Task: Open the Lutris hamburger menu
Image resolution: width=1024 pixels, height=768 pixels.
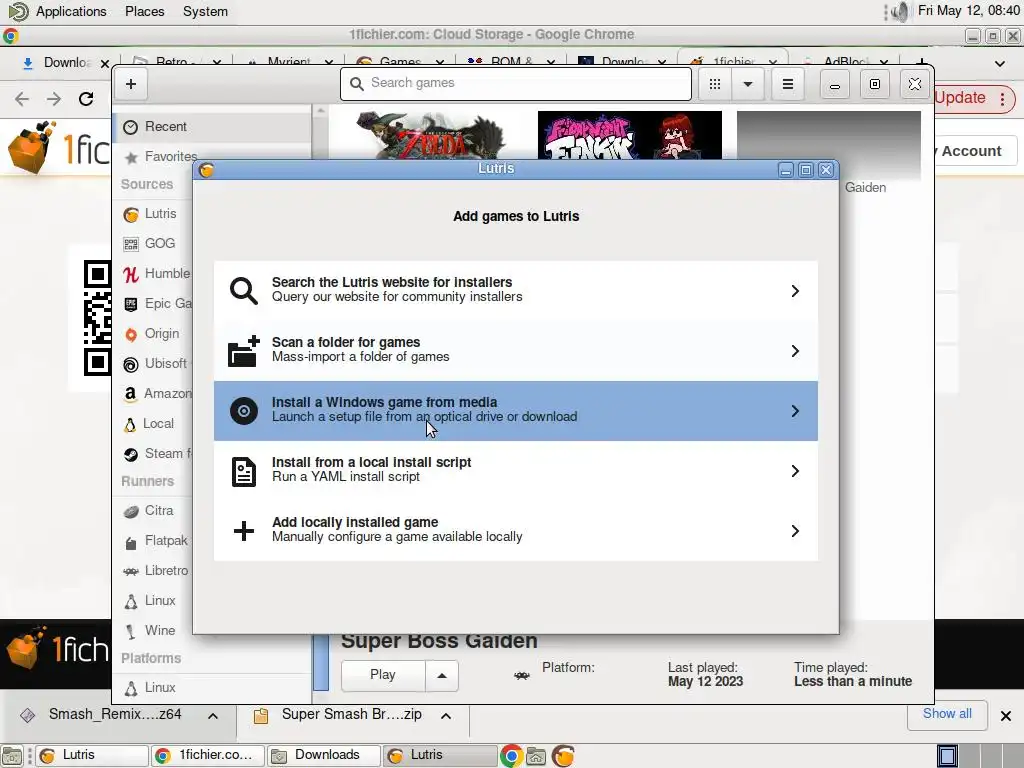Action: tap(788, 84)
